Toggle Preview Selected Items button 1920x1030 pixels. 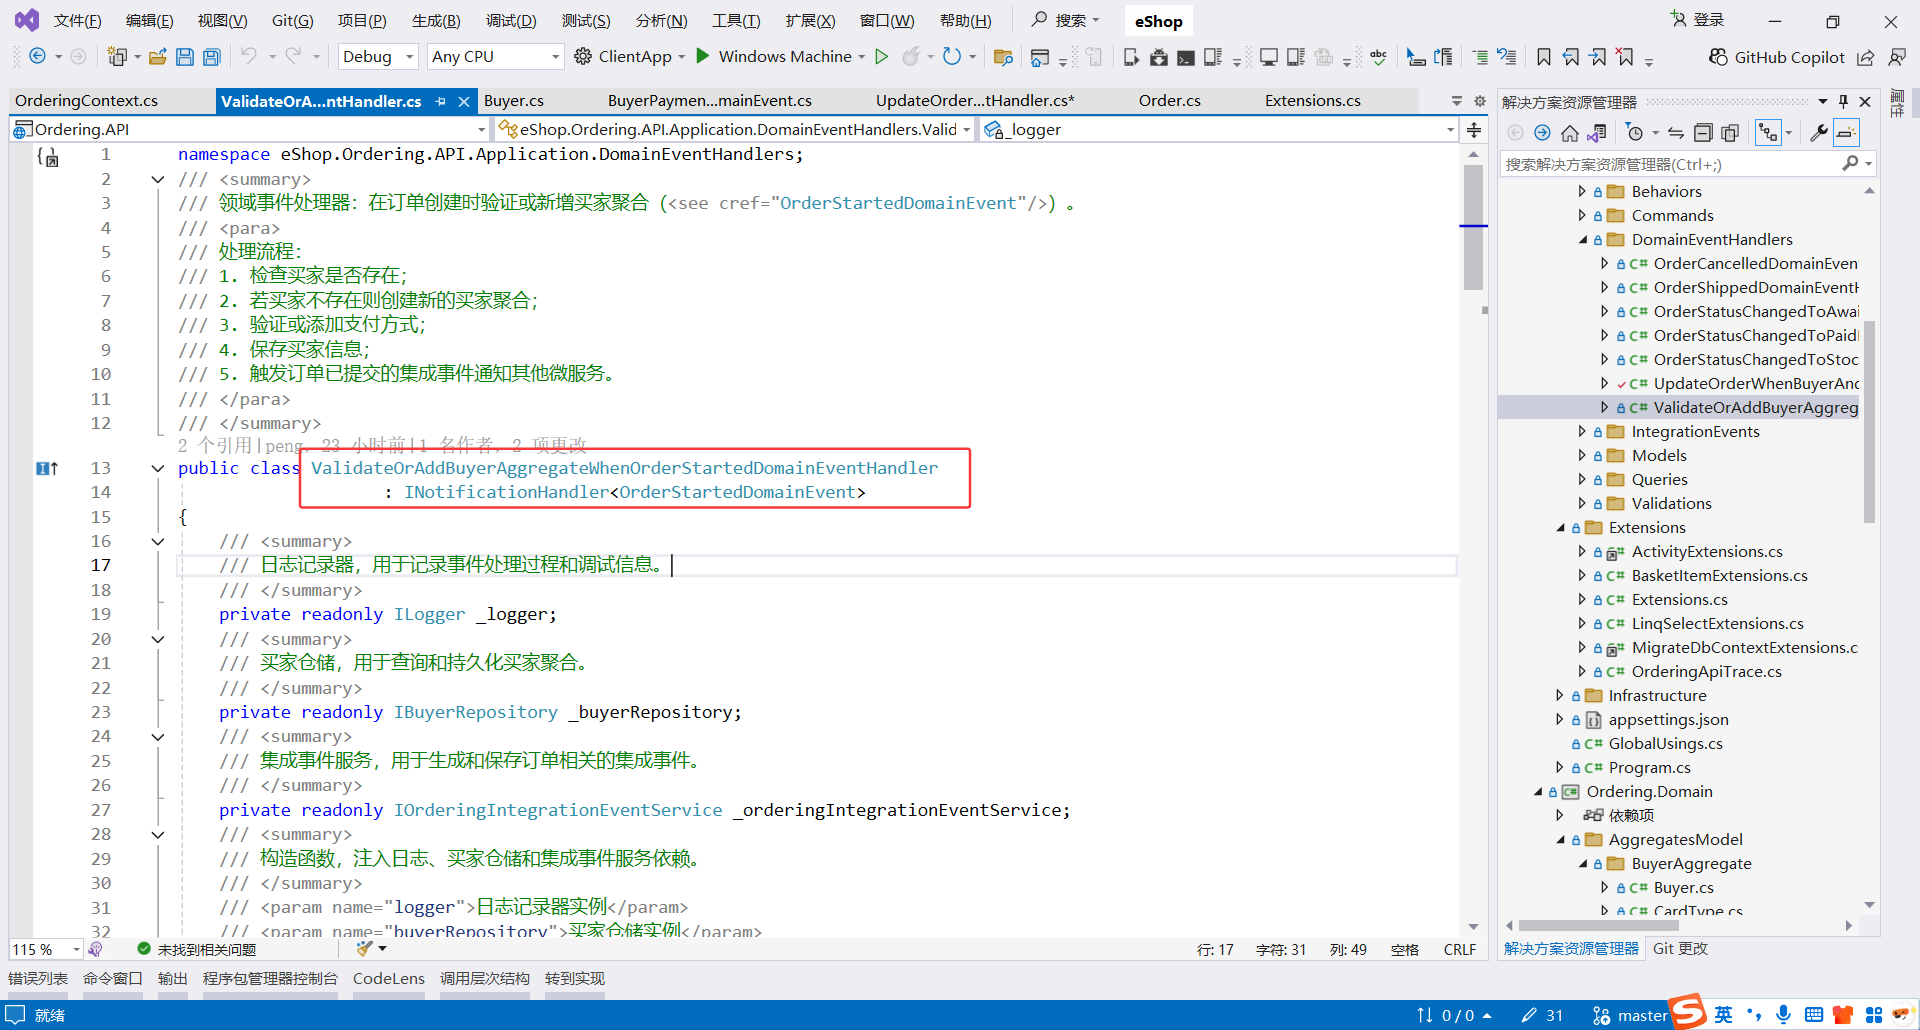[1846, 133]
